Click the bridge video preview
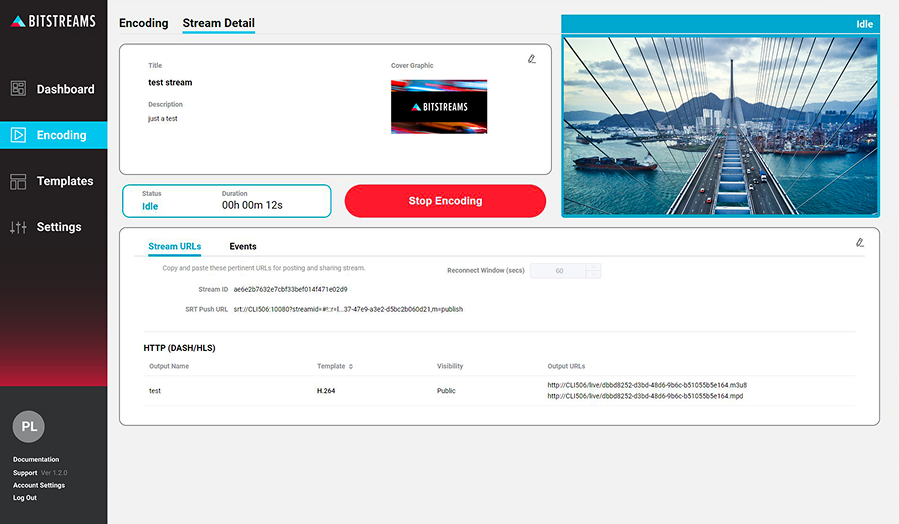The image size is (899, 524). click(720, 126)
